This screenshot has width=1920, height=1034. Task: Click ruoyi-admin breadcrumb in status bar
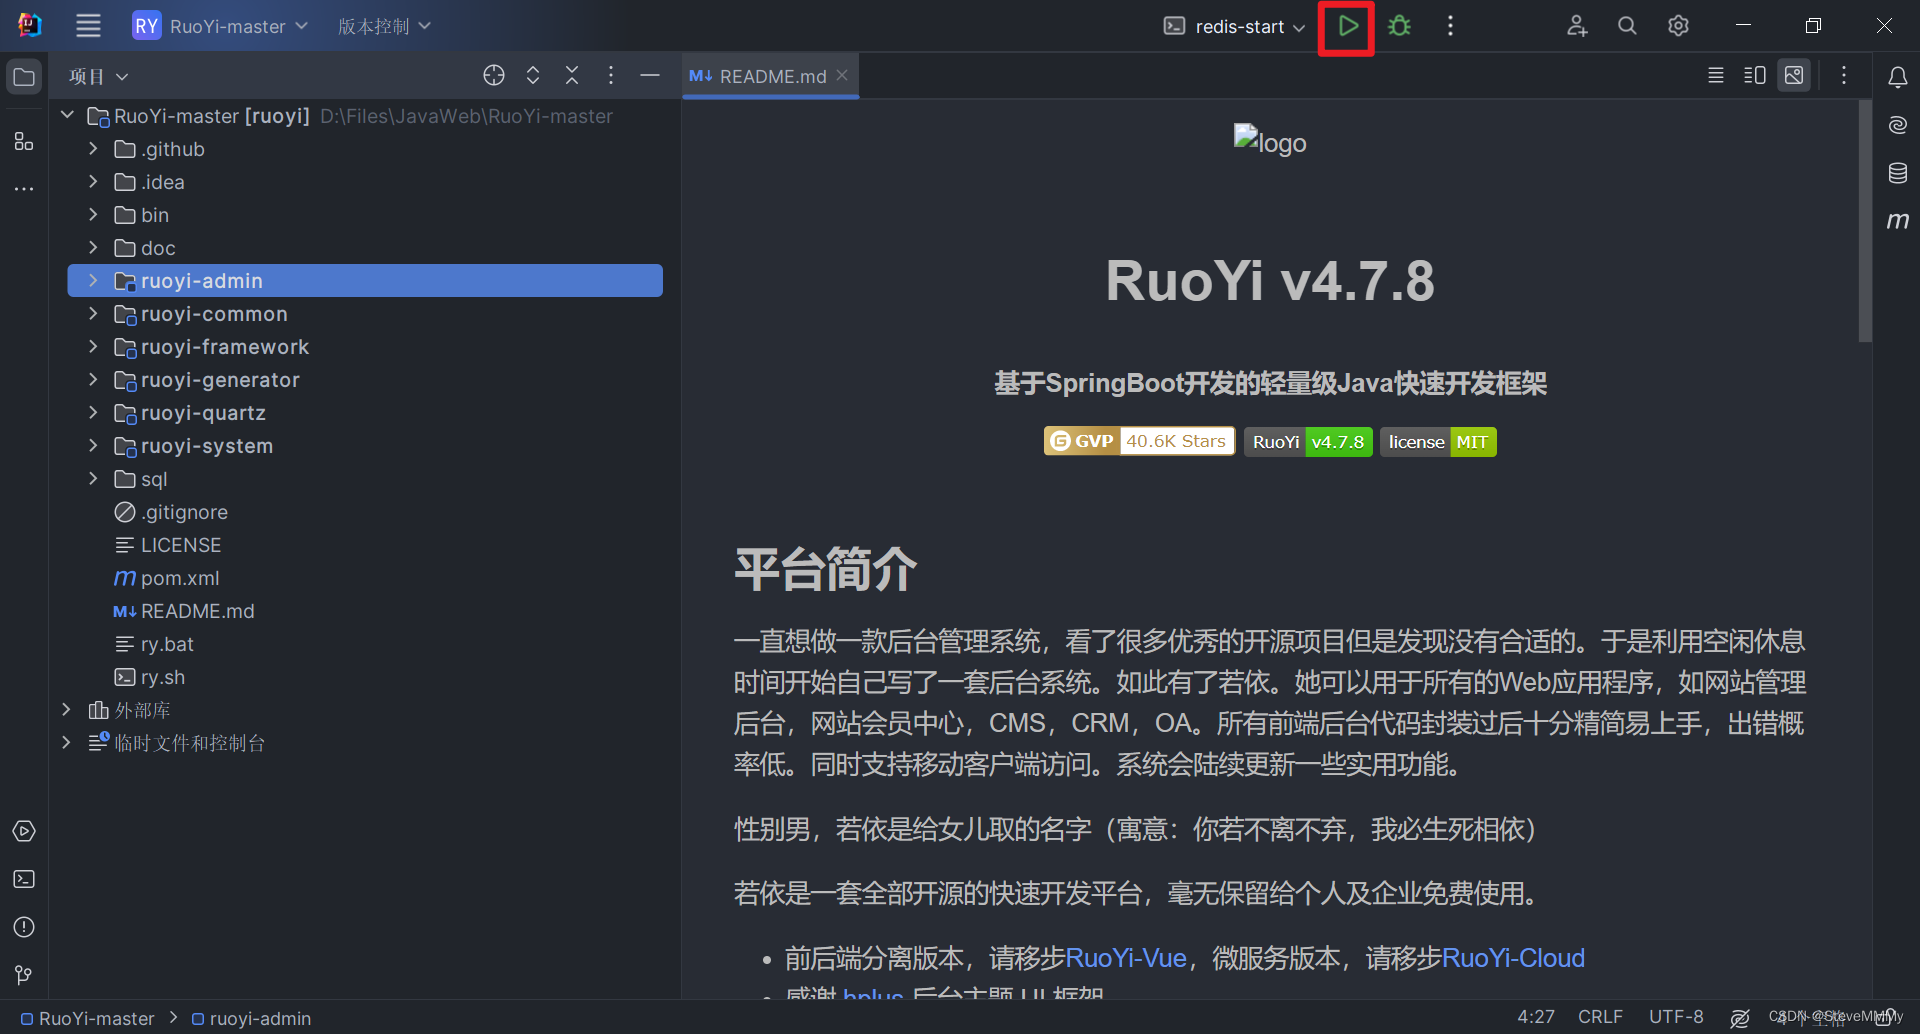(x=251, y=1018)
